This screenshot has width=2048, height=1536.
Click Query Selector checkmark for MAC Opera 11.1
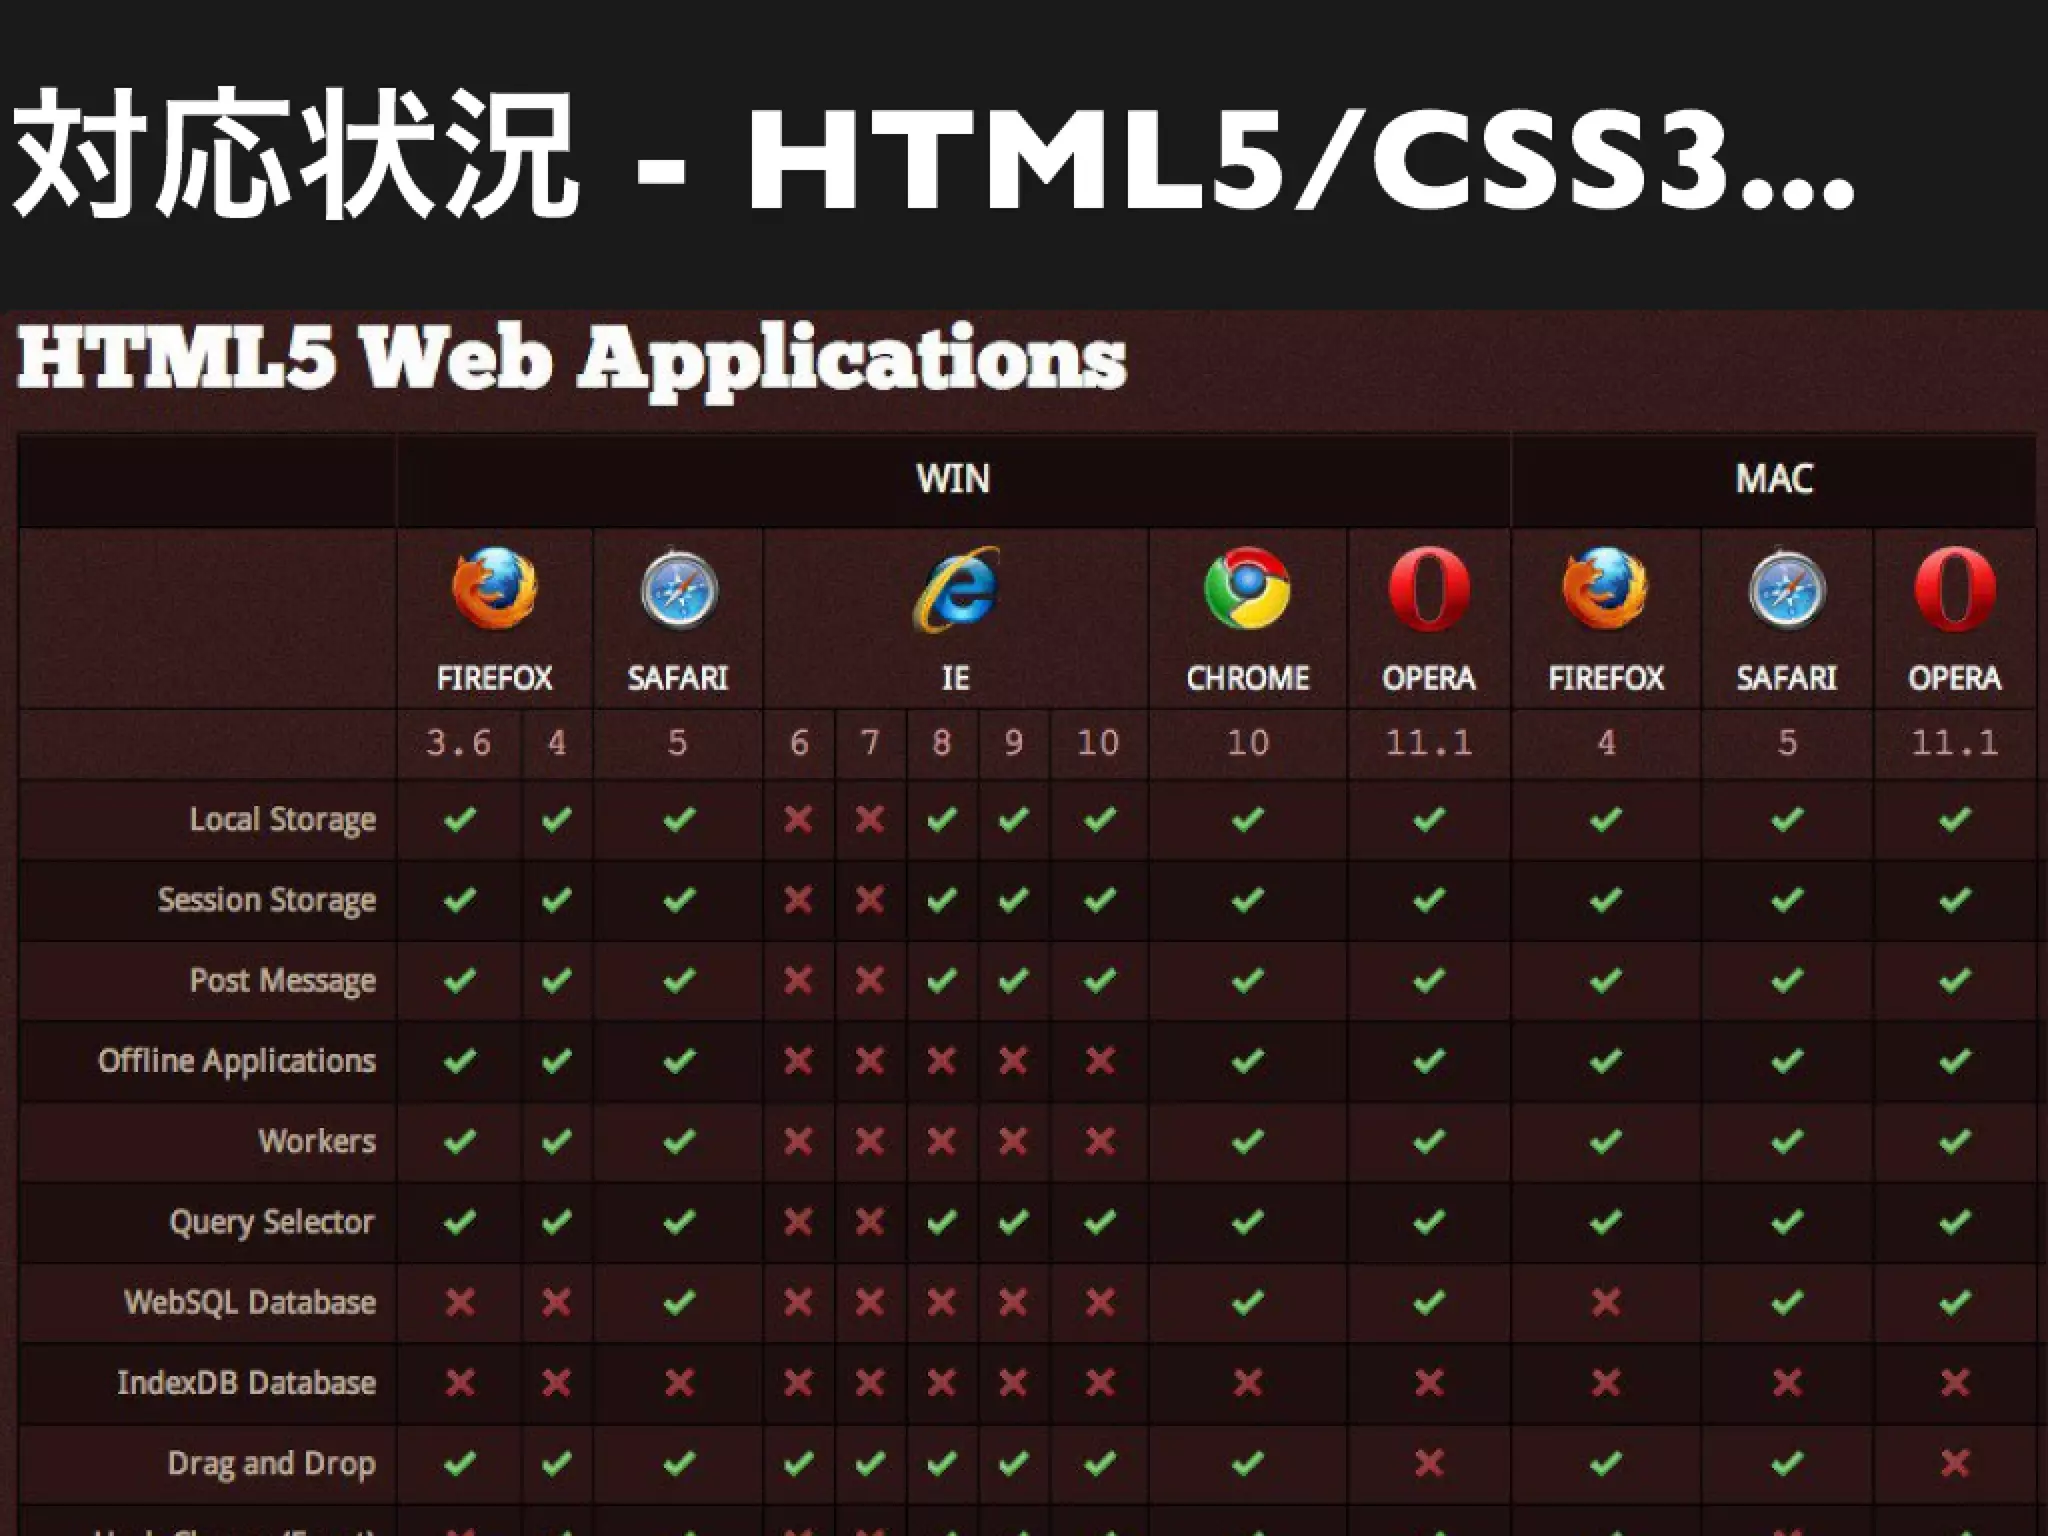tap(1955, 1221)
